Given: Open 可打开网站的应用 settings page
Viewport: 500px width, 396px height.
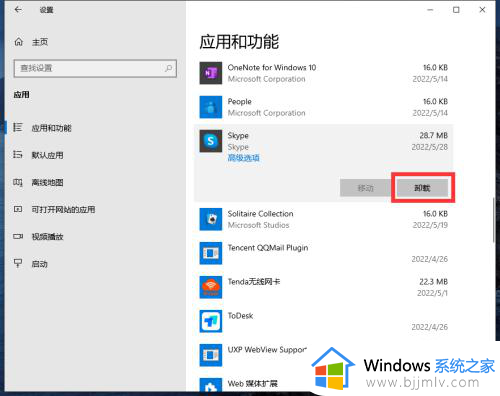Looking at the screenshot, I should (63, 210).
